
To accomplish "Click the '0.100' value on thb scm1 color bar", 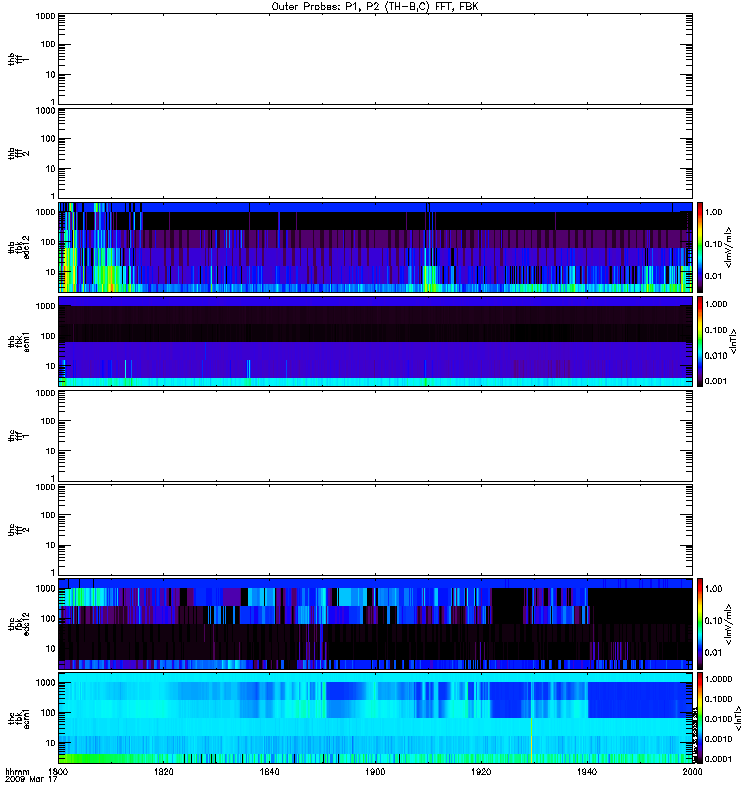I will pos(716,330).
